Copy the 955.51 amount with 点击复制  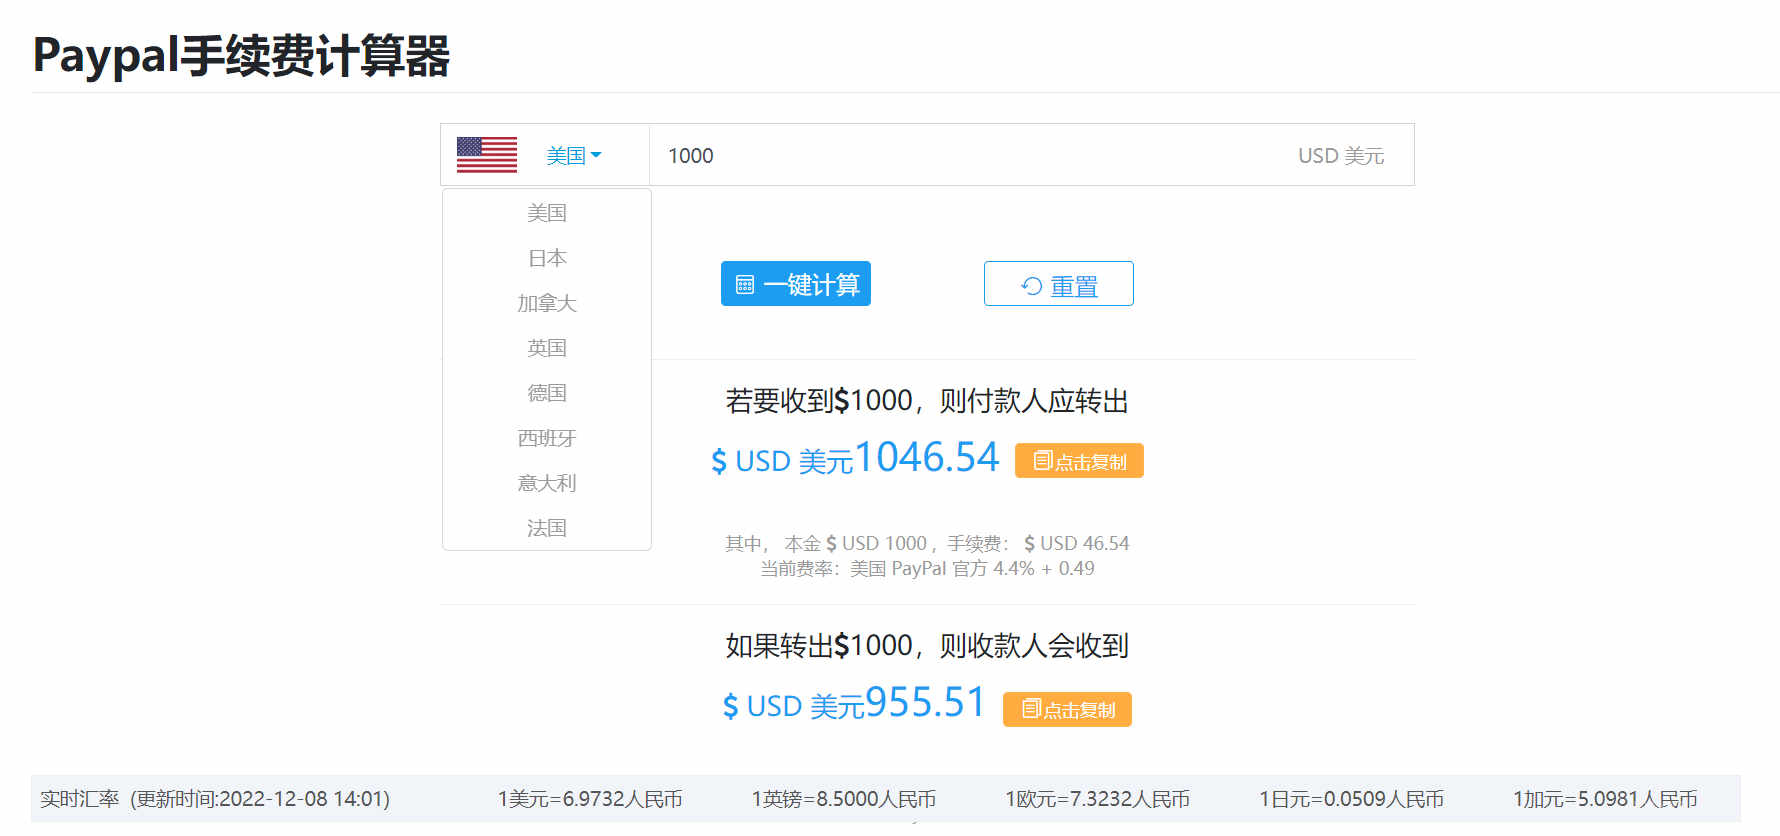tap(1067, 709)
